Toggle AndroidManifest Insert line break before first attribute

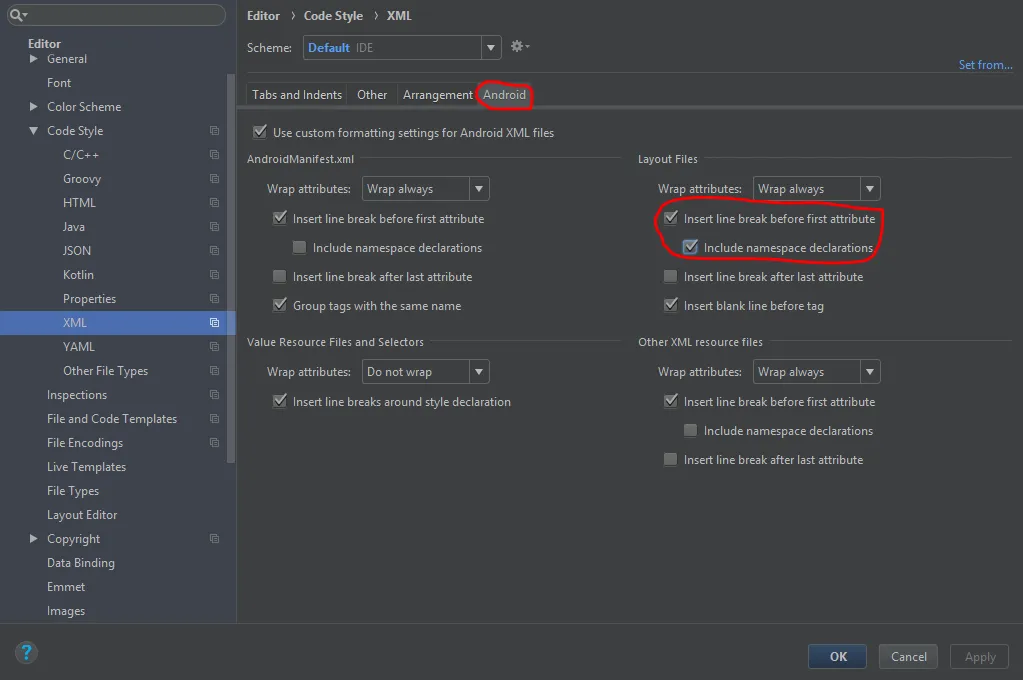click(x=280, y=218)
